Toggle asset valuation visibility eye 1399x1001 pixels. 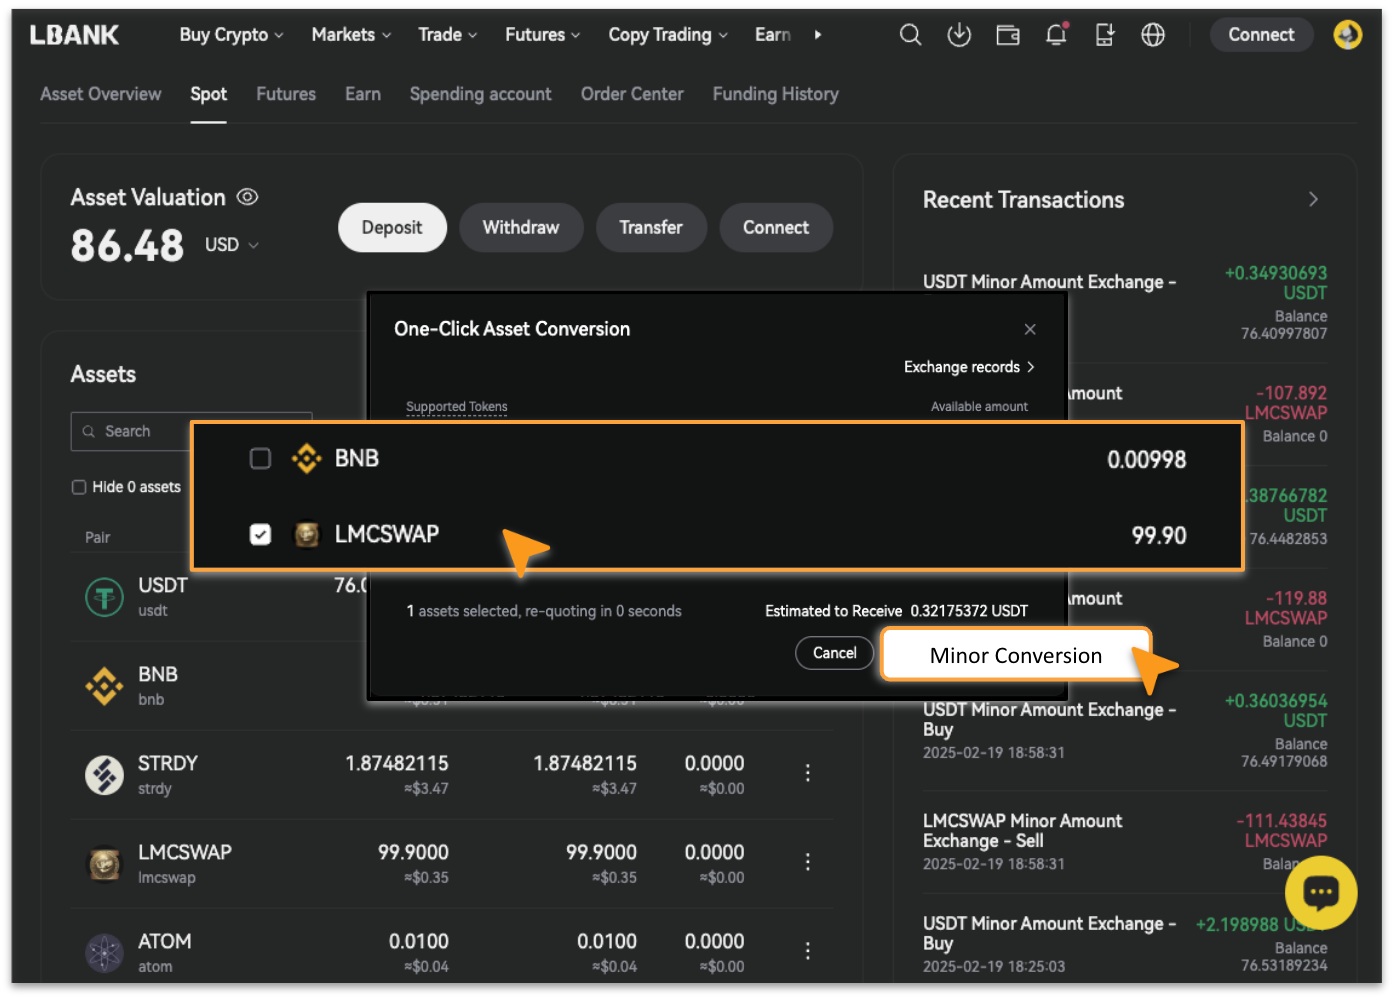tap(247, 197)
